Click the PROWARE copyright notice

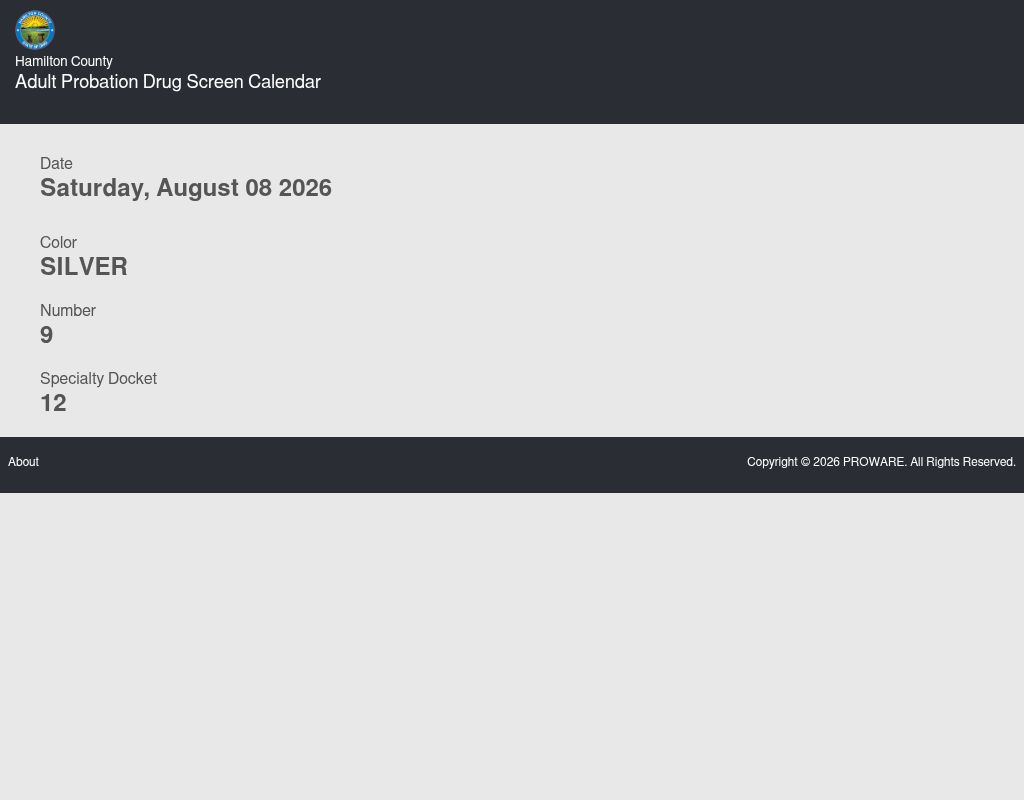pos(881,462)
